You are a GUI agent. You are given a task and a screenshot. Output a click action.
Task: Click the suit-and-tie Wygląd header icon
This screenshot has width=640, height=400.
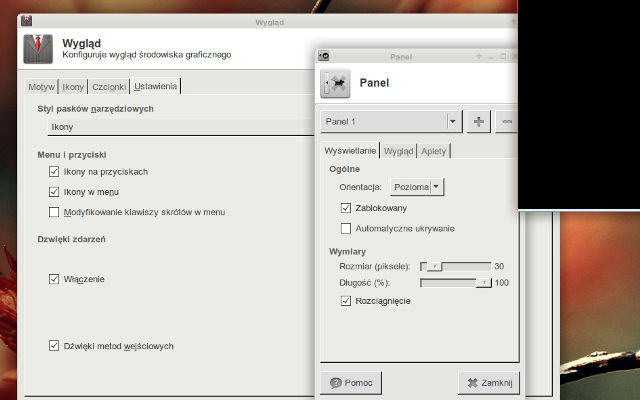(38, 48)
